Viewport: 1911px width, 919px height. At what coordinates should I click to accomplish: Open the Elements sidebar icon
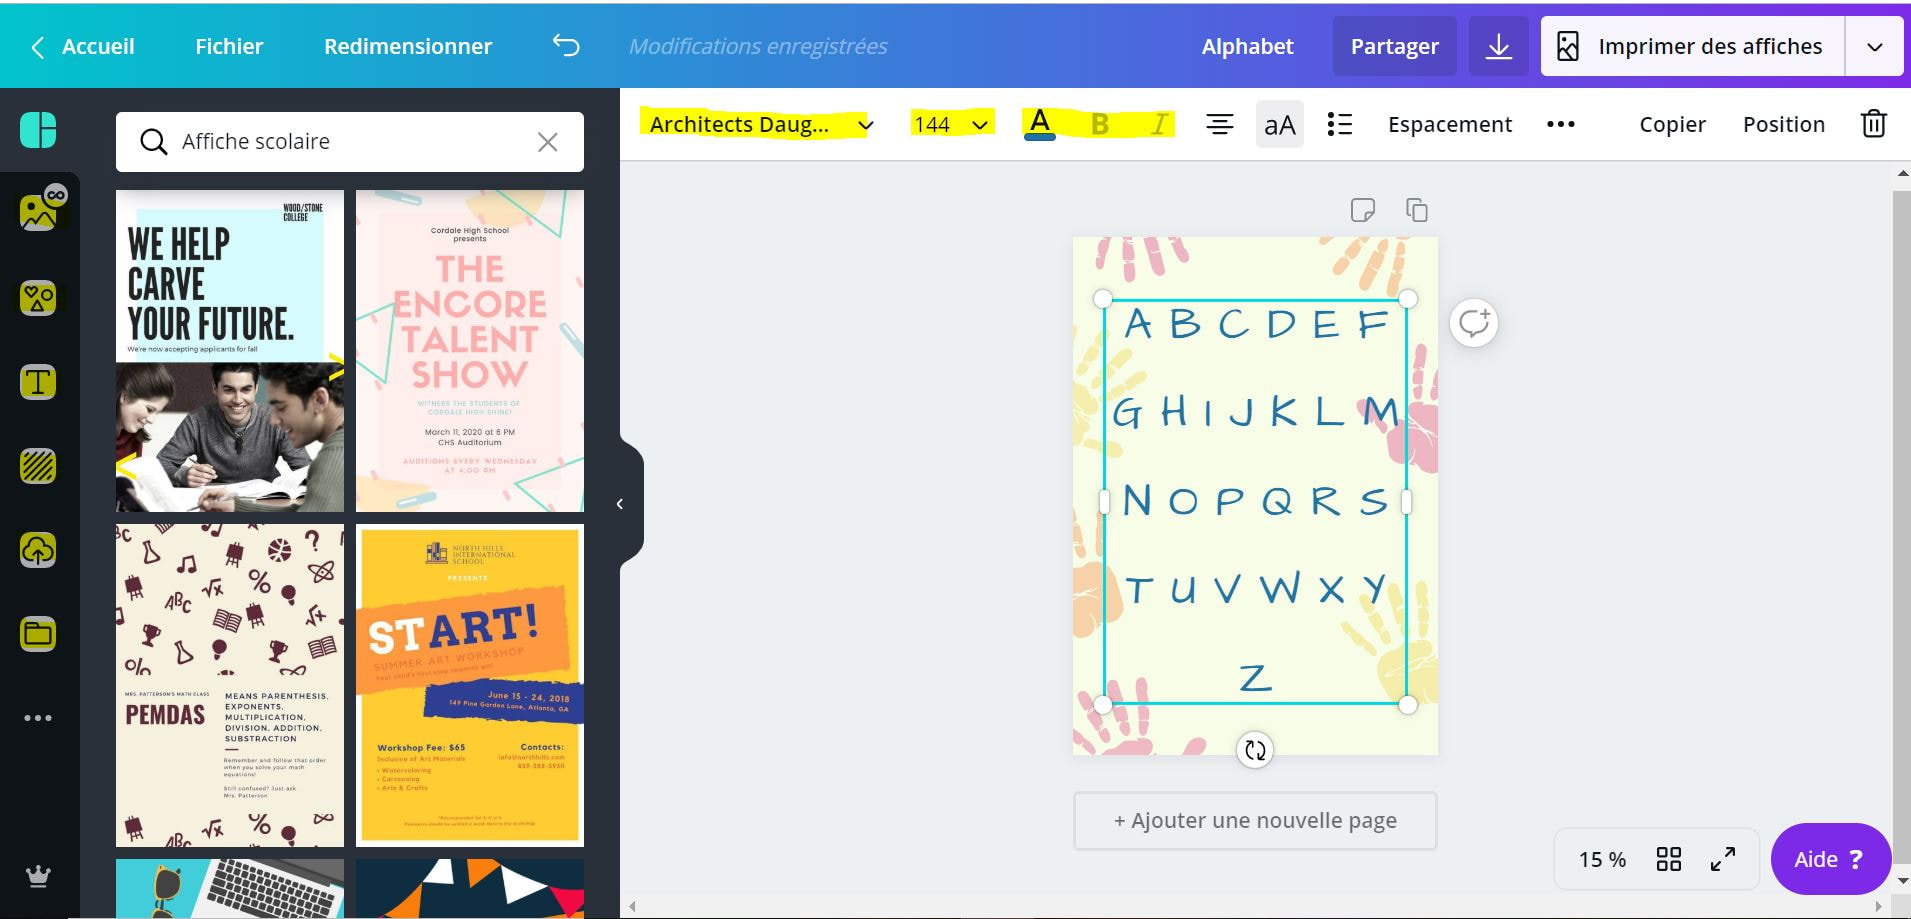(38, 298)
